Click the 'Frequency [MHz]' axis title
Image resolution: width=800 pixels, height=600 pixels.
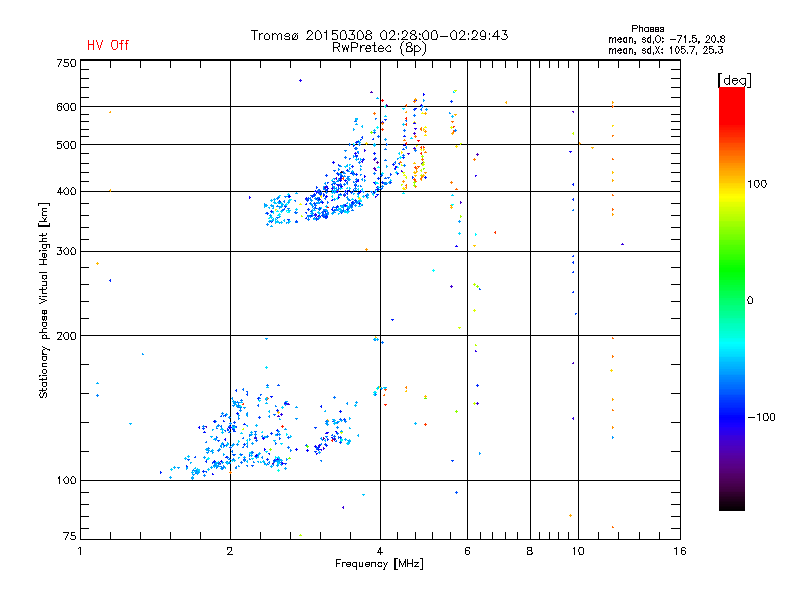[379, 564]
